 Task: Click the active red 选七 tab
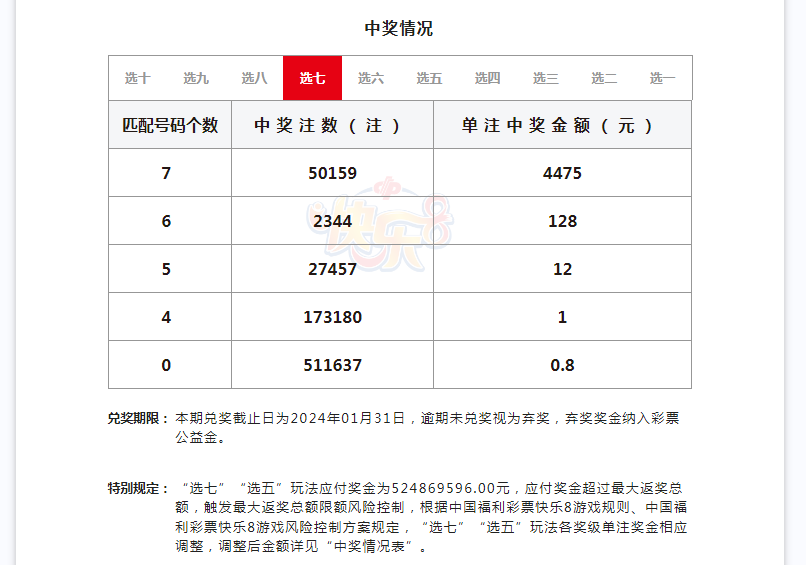[313, 78]
